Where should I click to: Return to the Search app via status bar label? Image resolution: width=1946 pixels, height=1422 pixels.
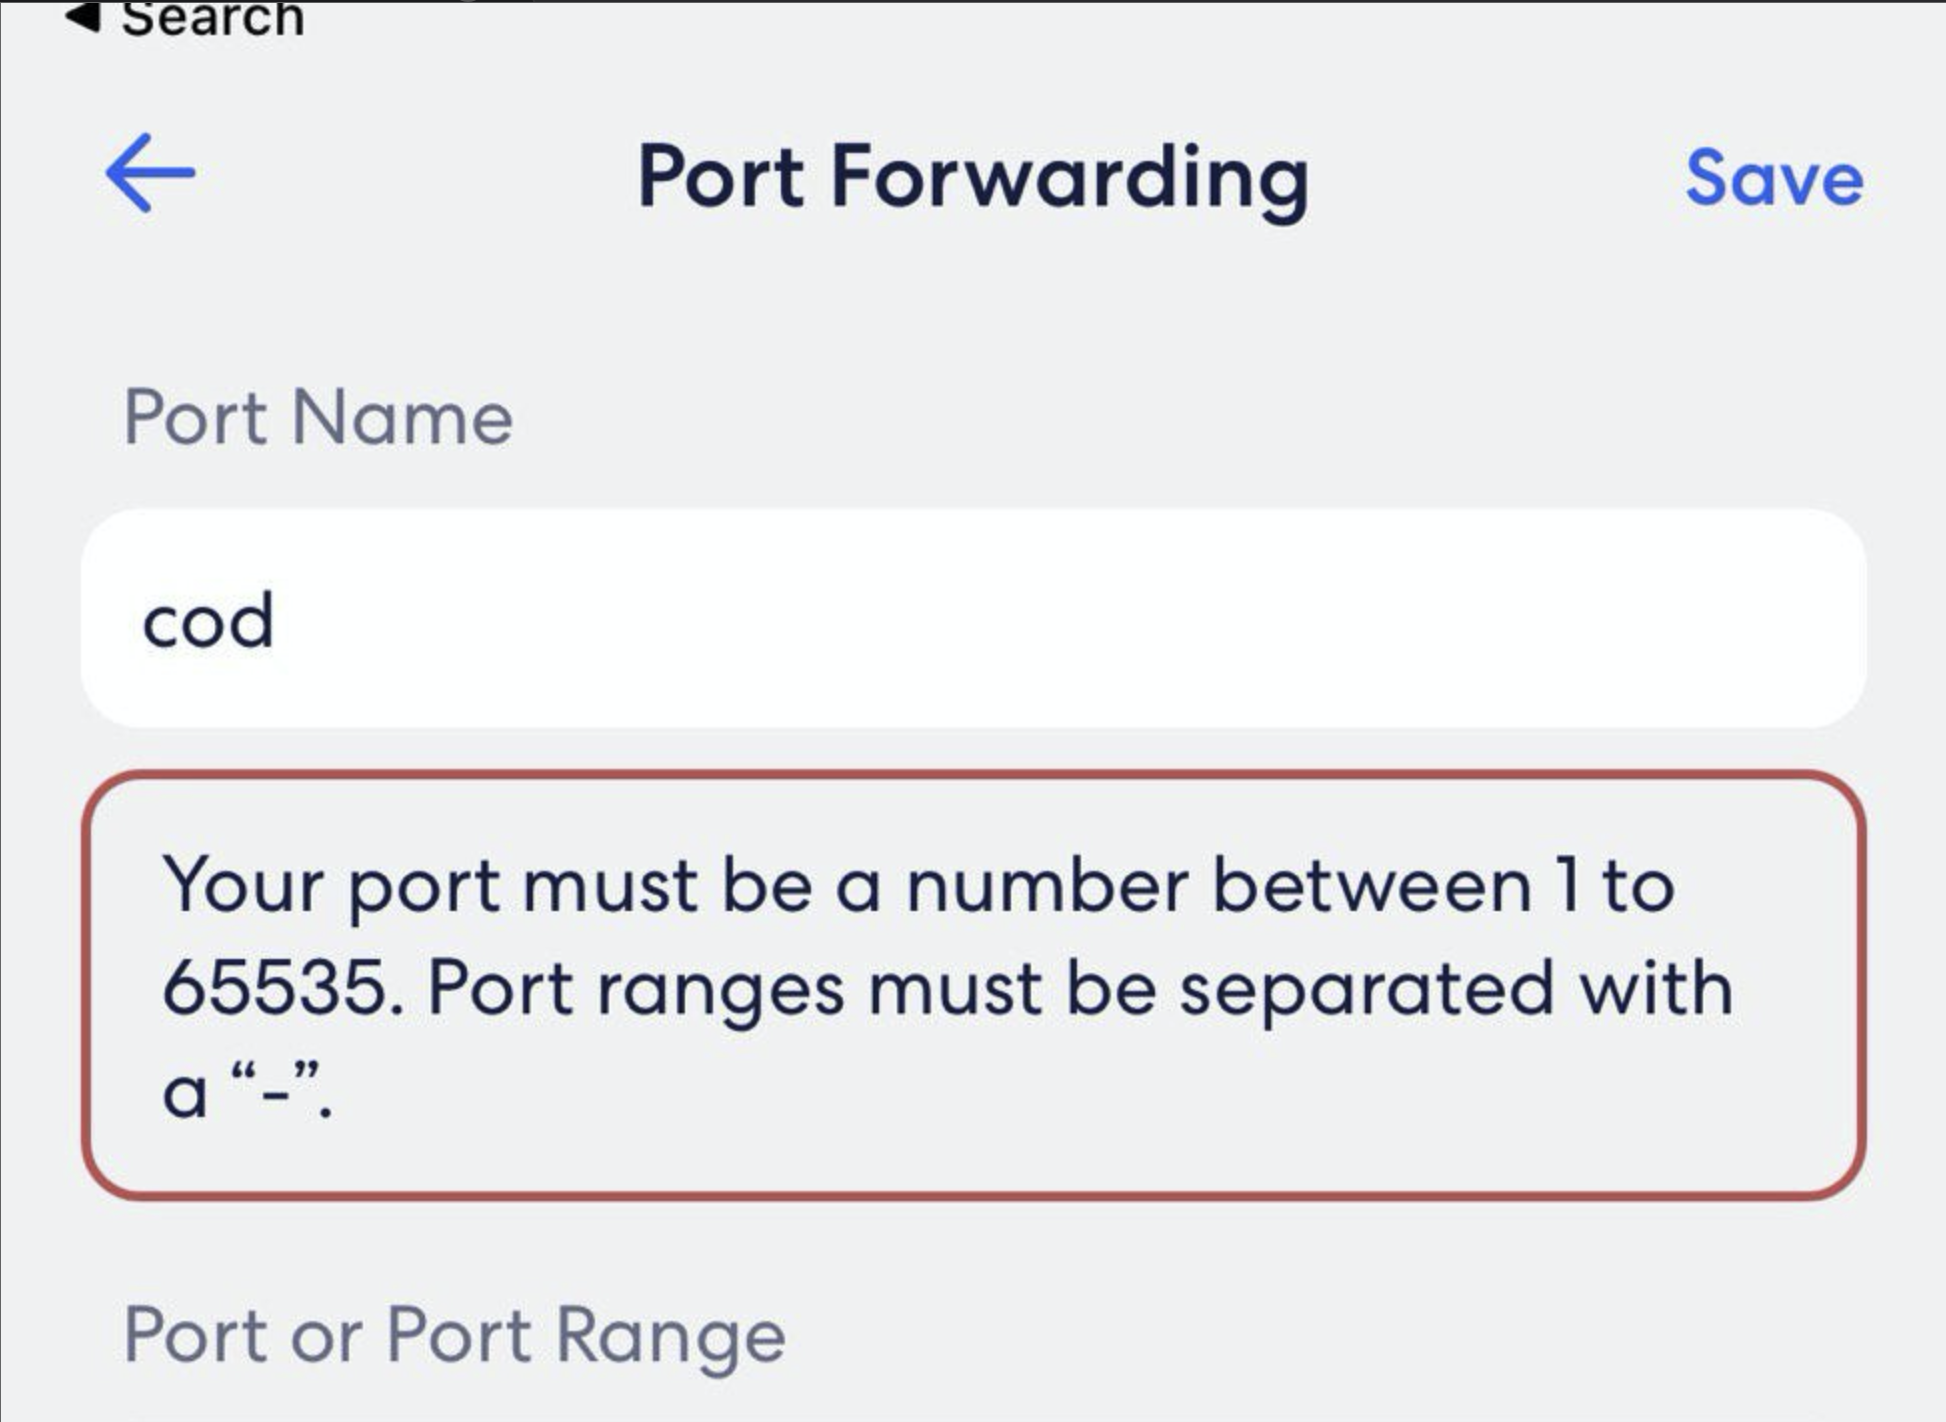coord(212,18)
